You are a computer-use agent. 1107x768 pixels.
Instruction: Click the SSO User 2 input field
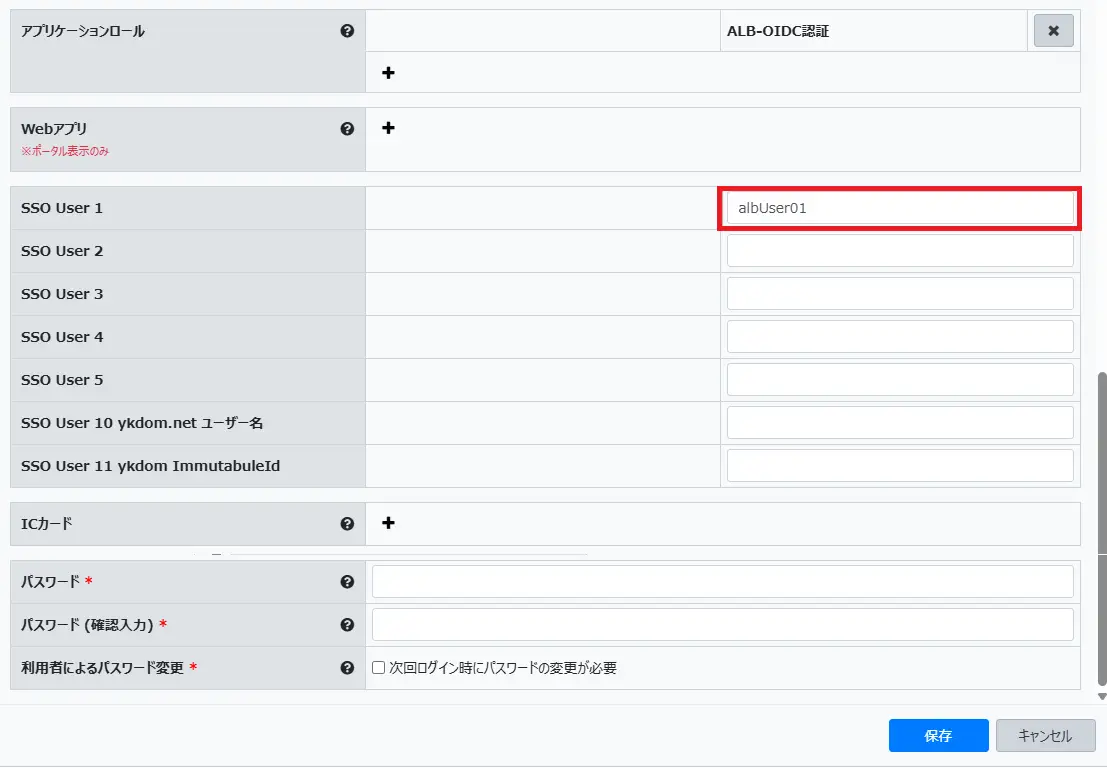click(x=900, y=251)
